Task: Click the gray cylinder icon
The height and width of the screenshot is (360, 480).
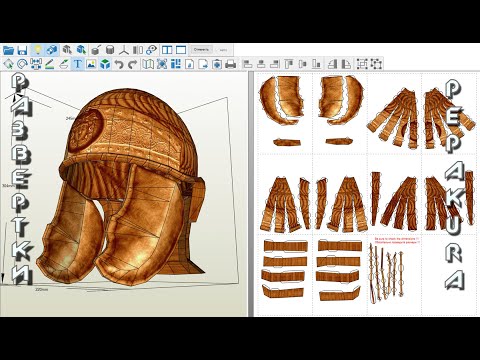Action: (x=110, y=50)
